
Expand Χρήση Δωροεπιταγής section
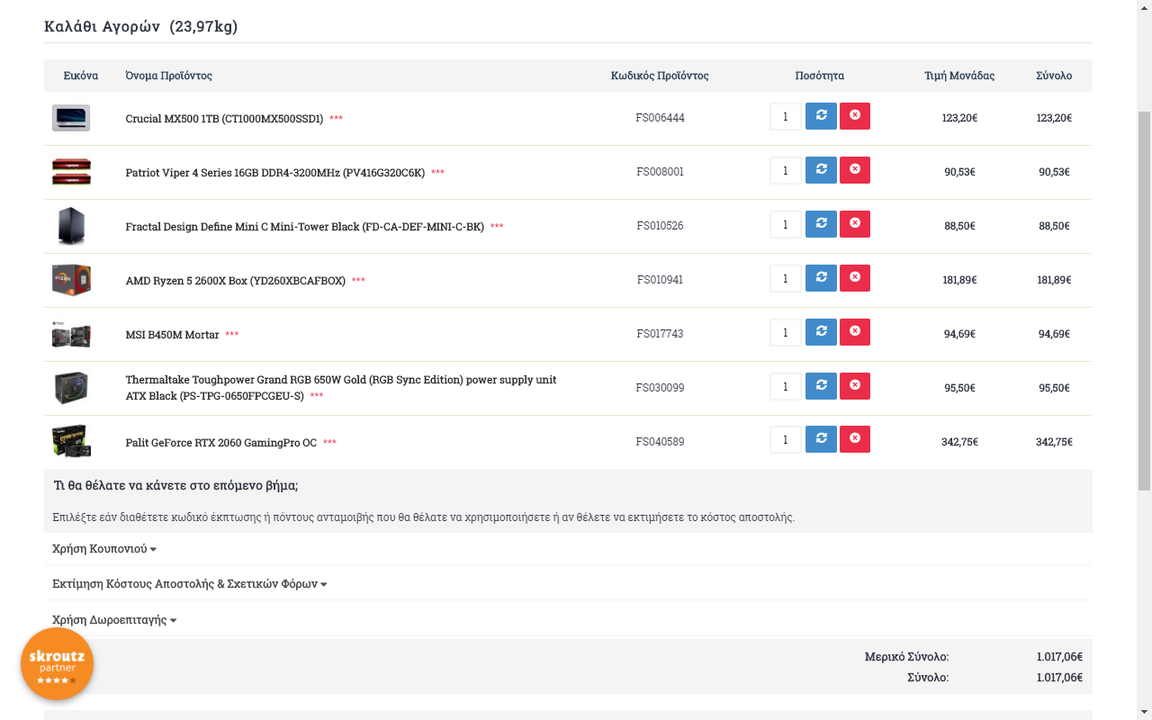pyautogui.click(x=114, y=620)
